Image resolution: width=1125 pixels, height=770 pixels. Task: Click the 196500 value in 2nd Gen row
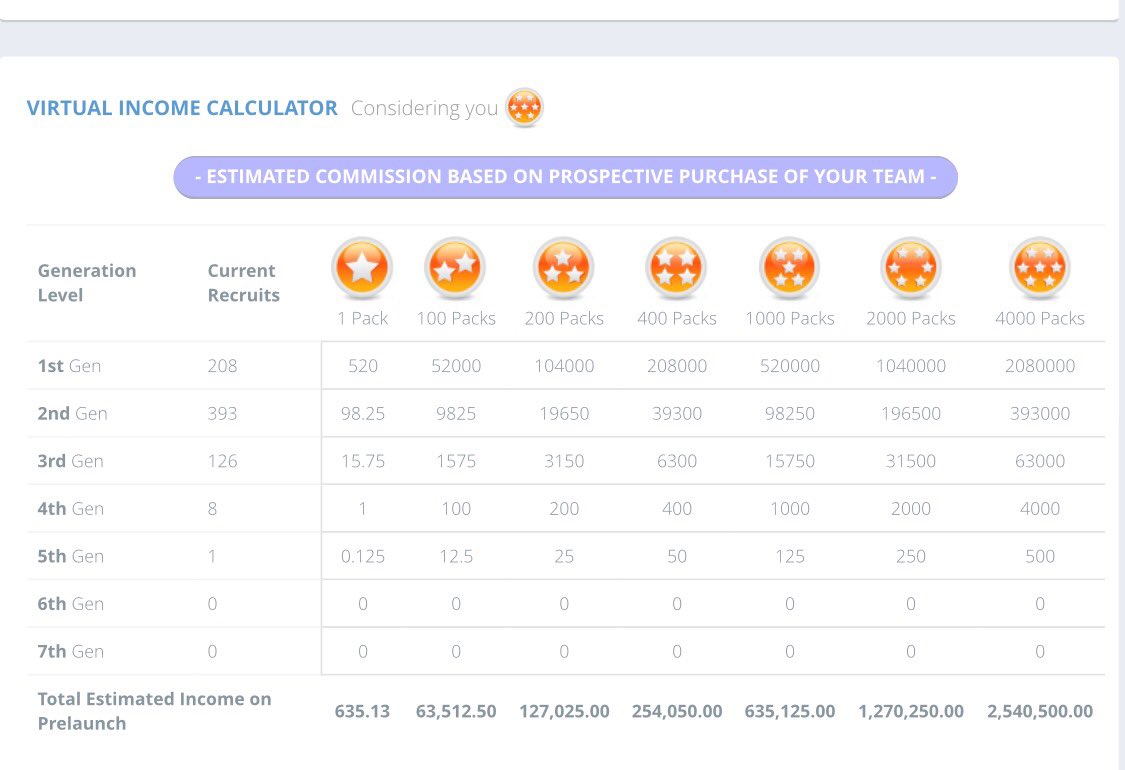(x=910, y=413)
